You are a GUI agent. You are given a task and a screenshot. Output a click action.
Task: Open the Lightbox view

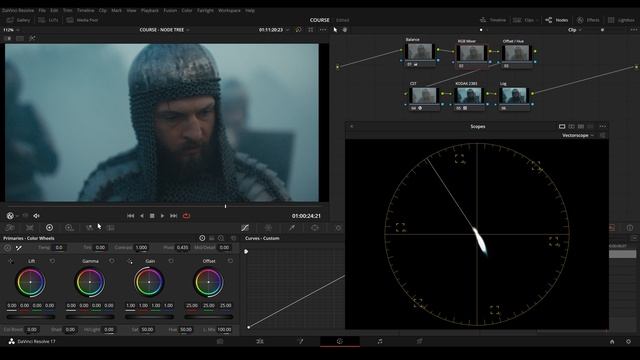tap(621, 20)
